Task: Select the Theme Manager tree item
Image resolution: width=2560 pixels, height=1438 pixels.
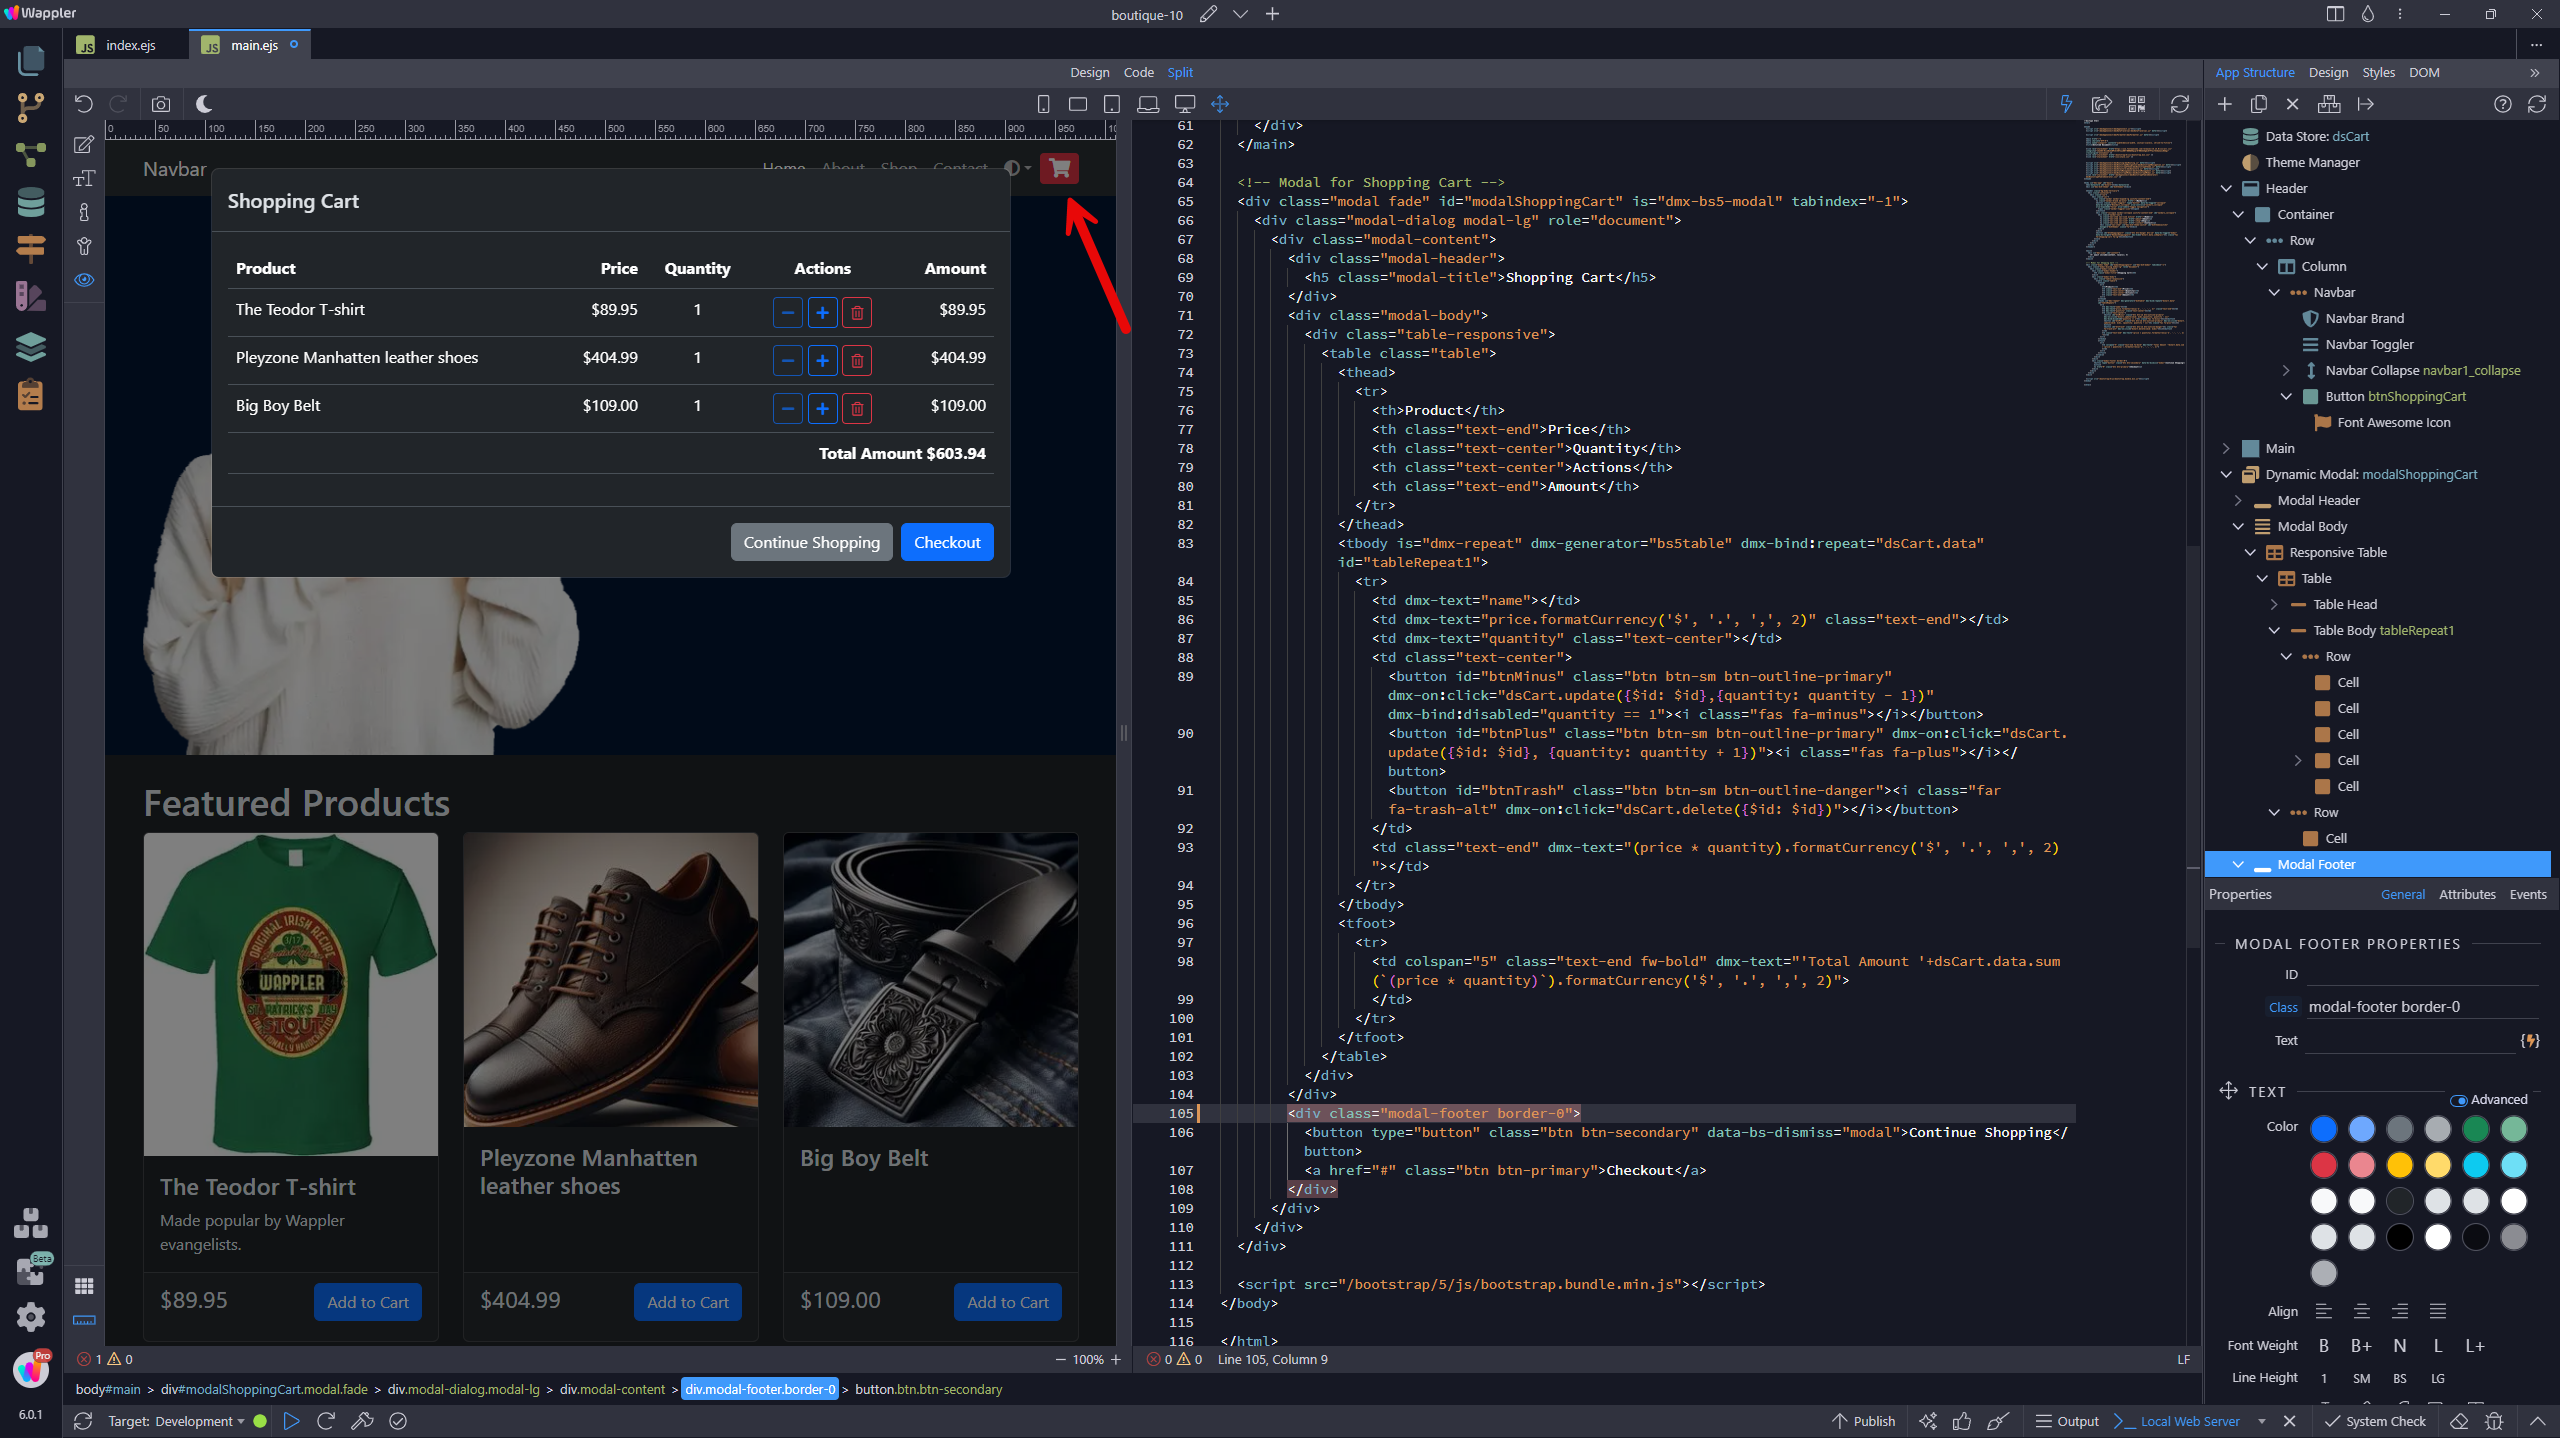Action: pos(2312,162)
